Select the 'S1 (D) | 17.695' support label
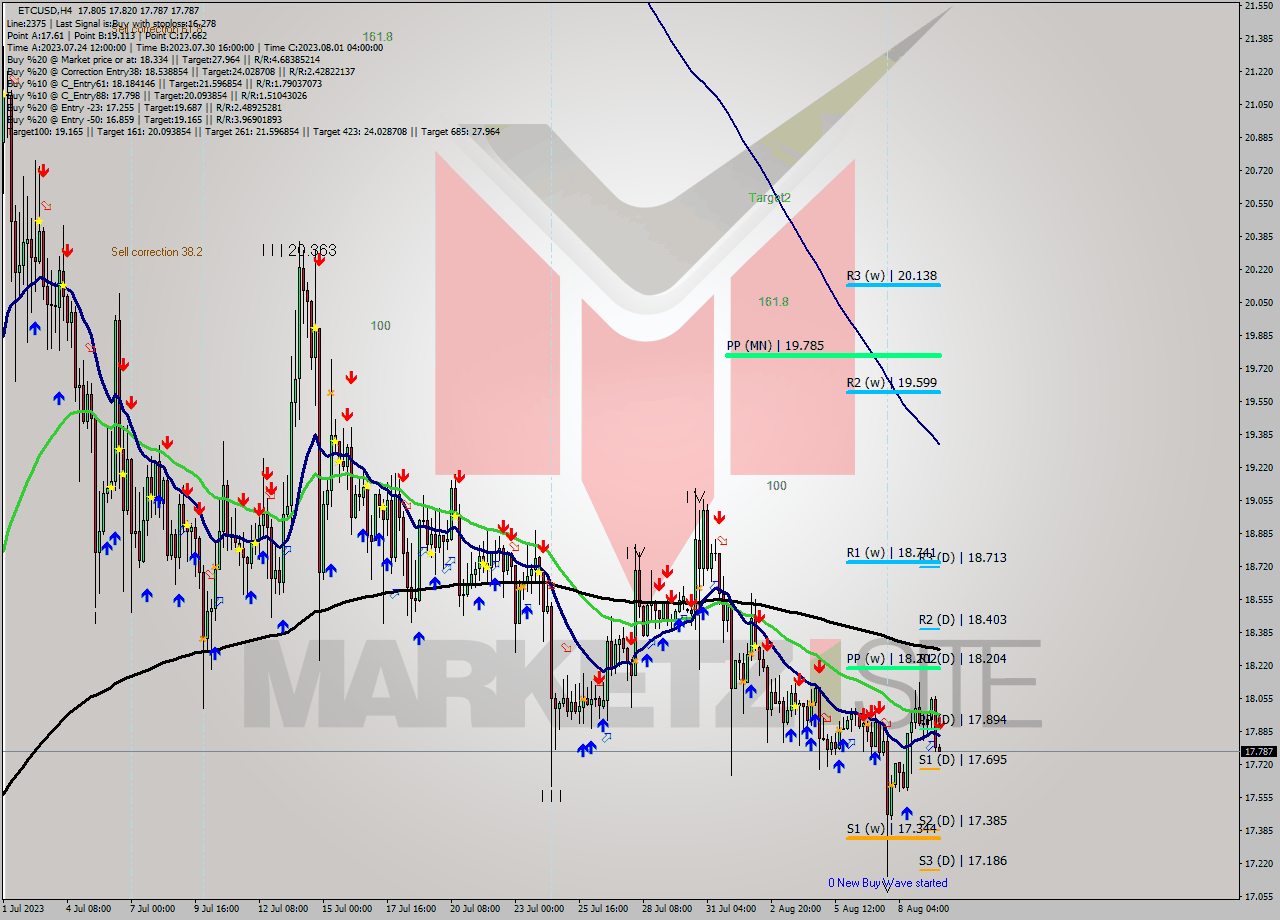The width and height of the screenshot is (1280, 920). (x=963, y=760)
